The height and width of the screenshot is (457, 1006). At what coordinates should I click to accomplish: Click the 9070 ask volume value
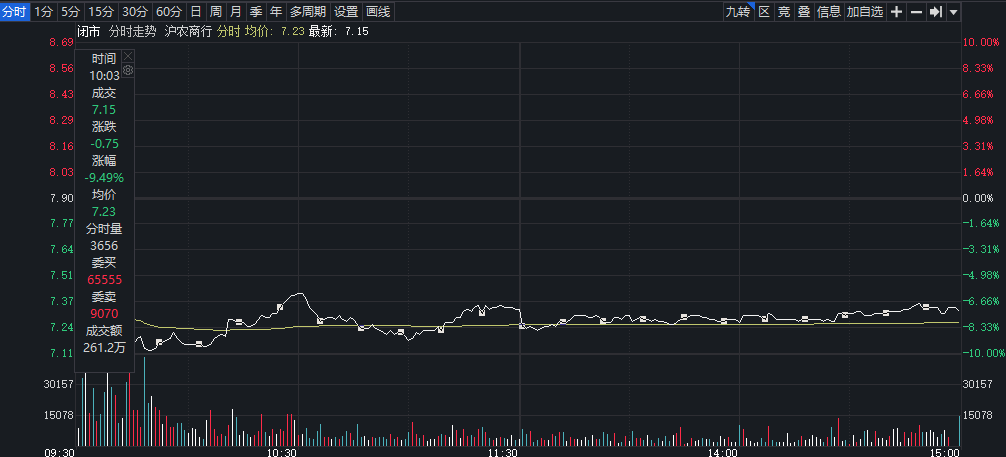(x=104, y=314)
